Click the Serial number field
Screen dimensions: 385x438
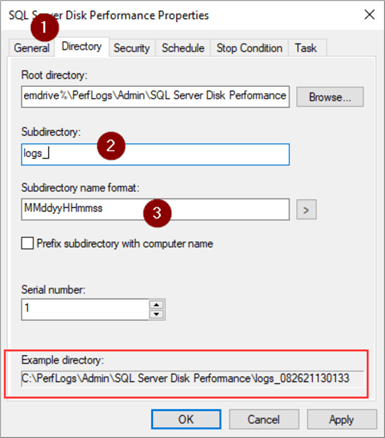(x=85, y=309)
